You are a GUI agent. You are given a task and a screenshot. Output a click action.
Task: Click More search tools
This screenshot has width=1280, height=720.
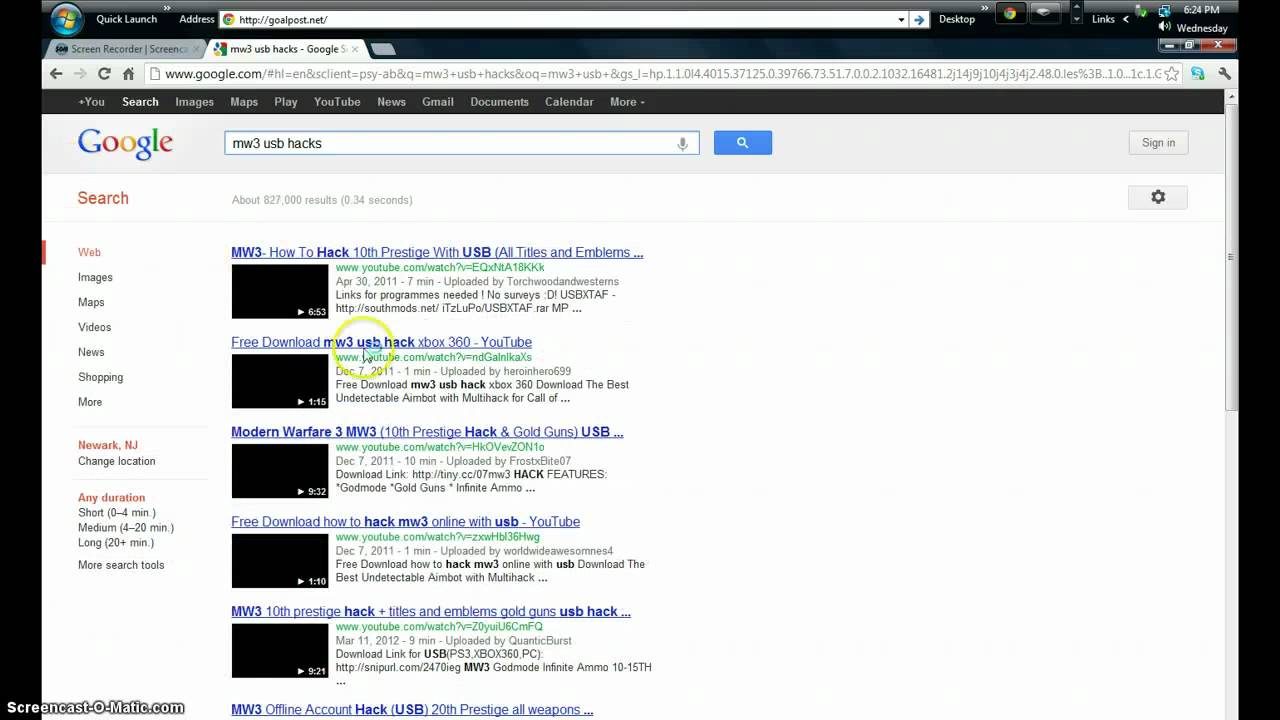pos(121,565)
